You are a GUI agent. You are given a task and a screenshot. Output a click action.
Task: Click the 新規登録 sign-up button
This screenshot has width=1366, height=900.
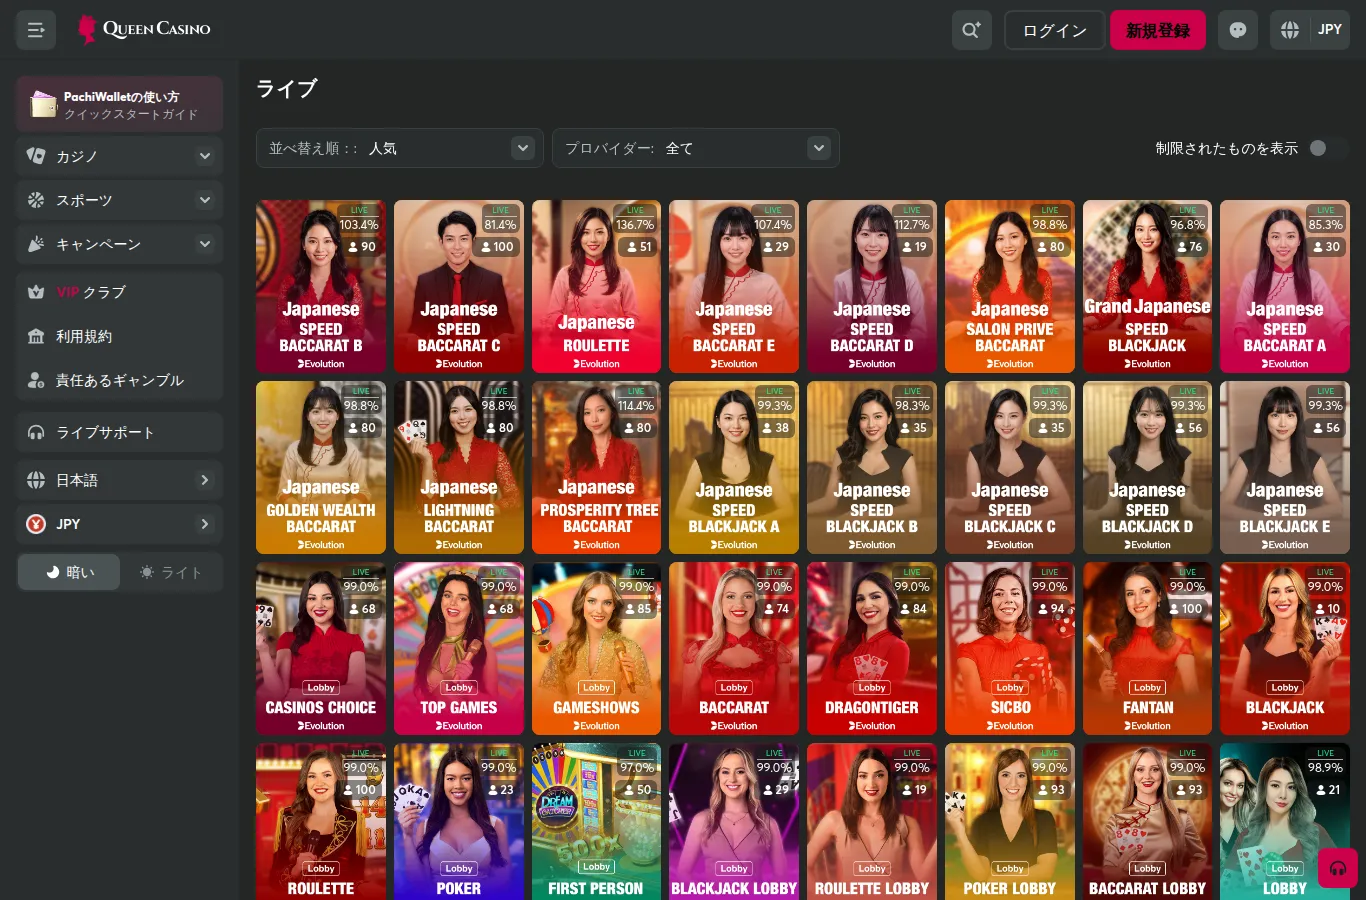[1158, 30]
